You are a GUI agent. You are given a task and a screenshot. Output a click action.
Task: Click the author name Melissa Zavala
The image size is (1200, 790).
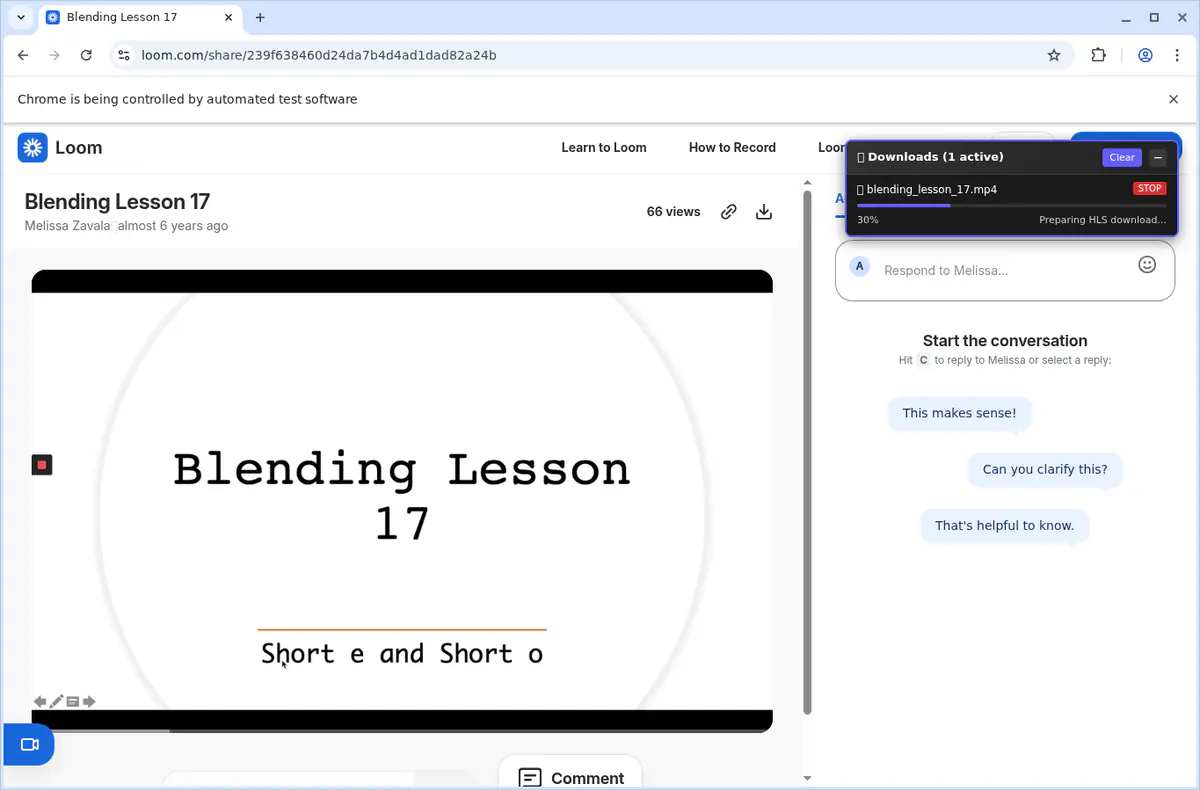click(x=67, y=226)
